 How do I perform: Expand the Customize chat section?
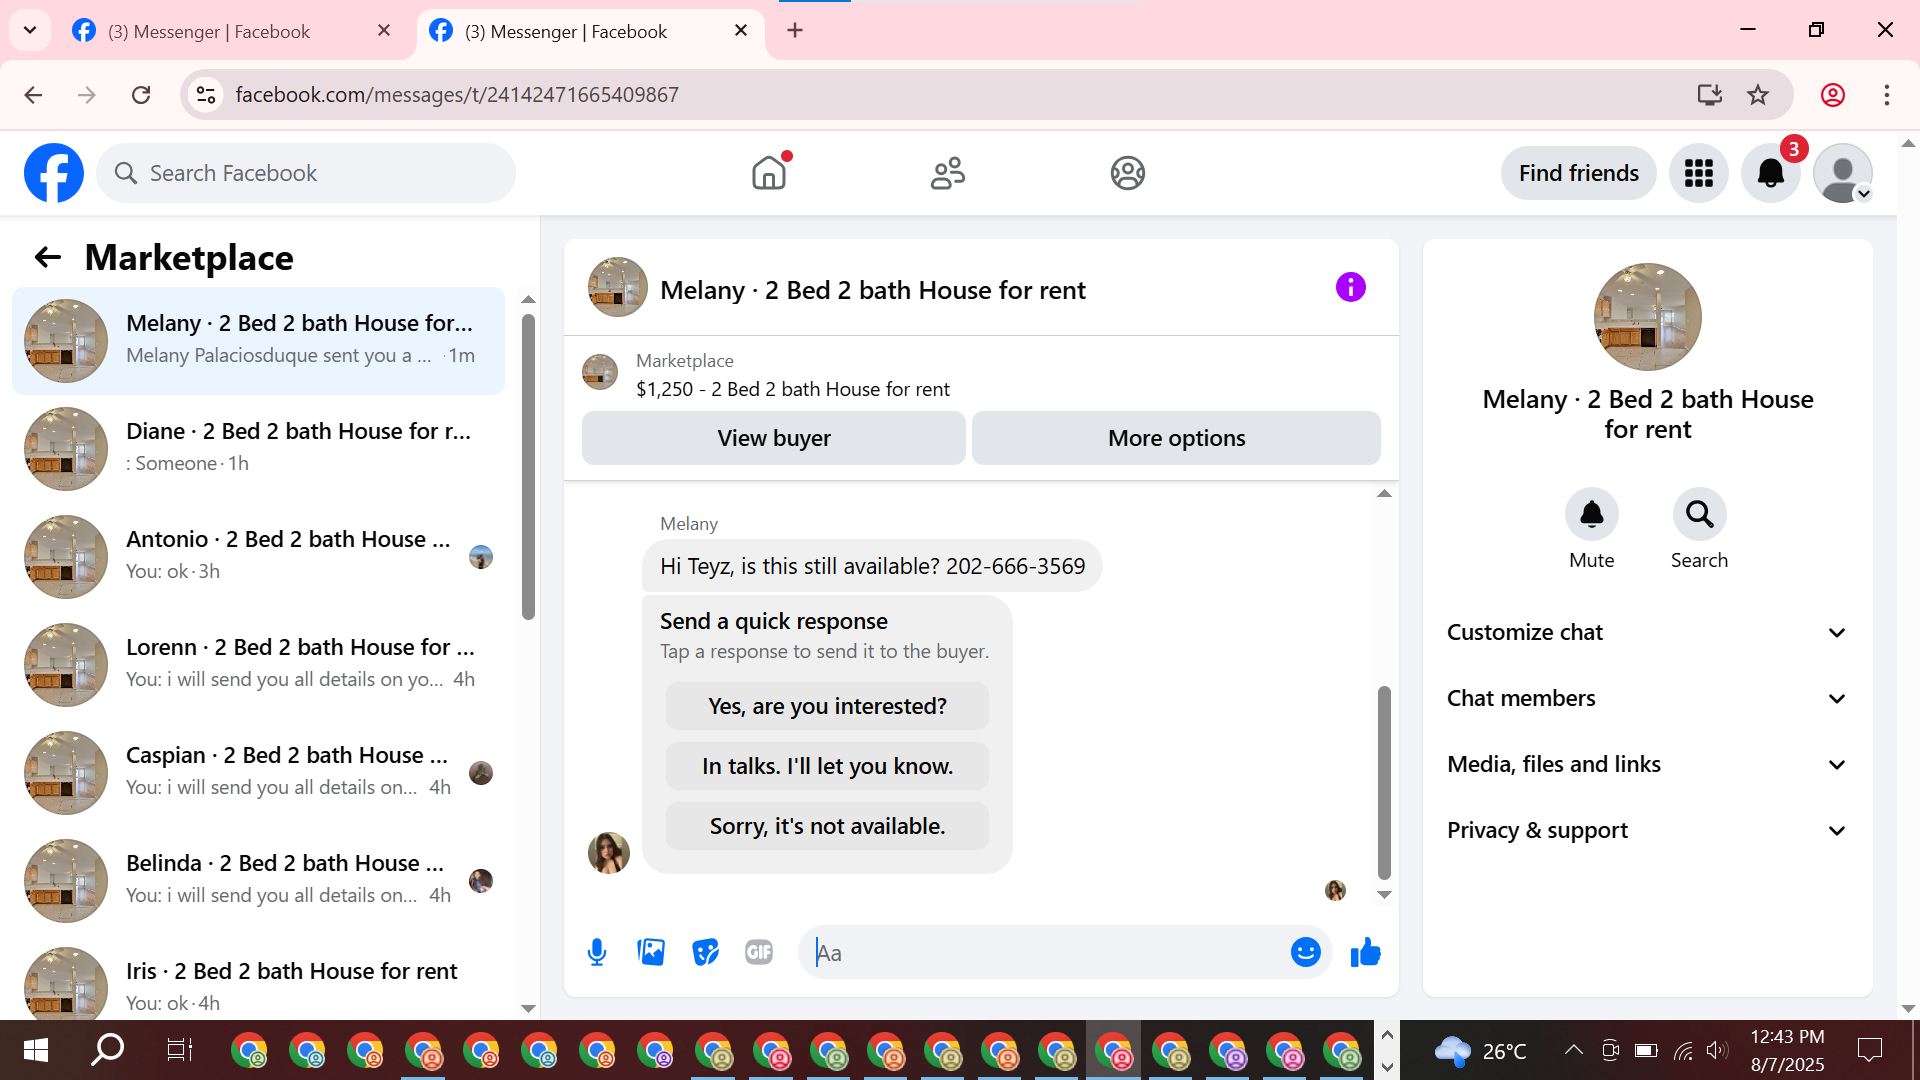[1647, 632]
